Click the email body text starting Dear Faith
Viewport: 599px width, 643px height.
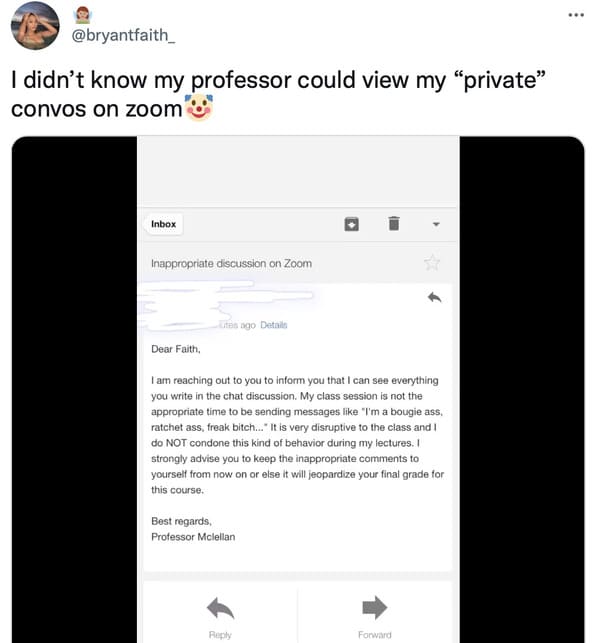(x=297, y=443)
